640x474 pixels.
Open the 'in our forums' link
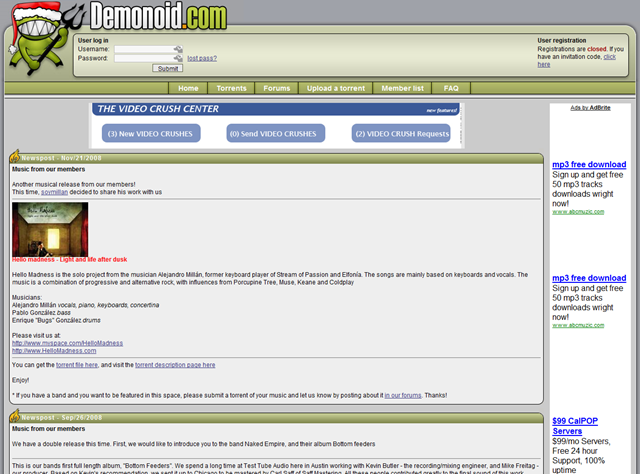(403, 395)
